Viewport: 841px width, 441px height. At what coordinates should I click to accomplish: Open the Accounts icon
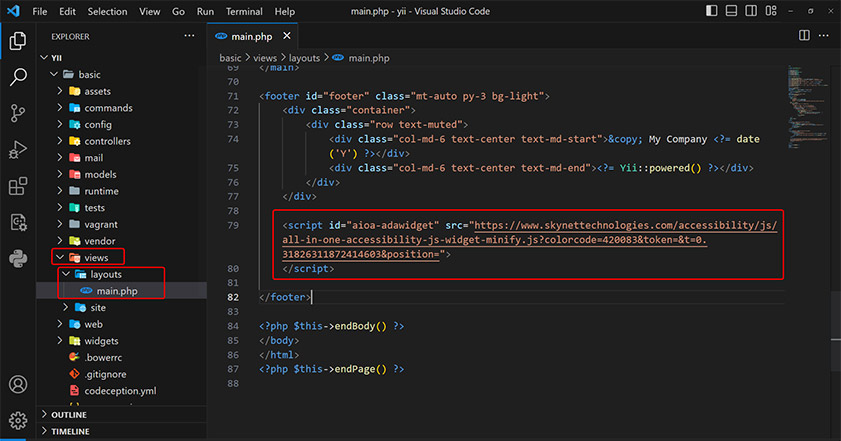pyautogui.click(x=18, y=384)
